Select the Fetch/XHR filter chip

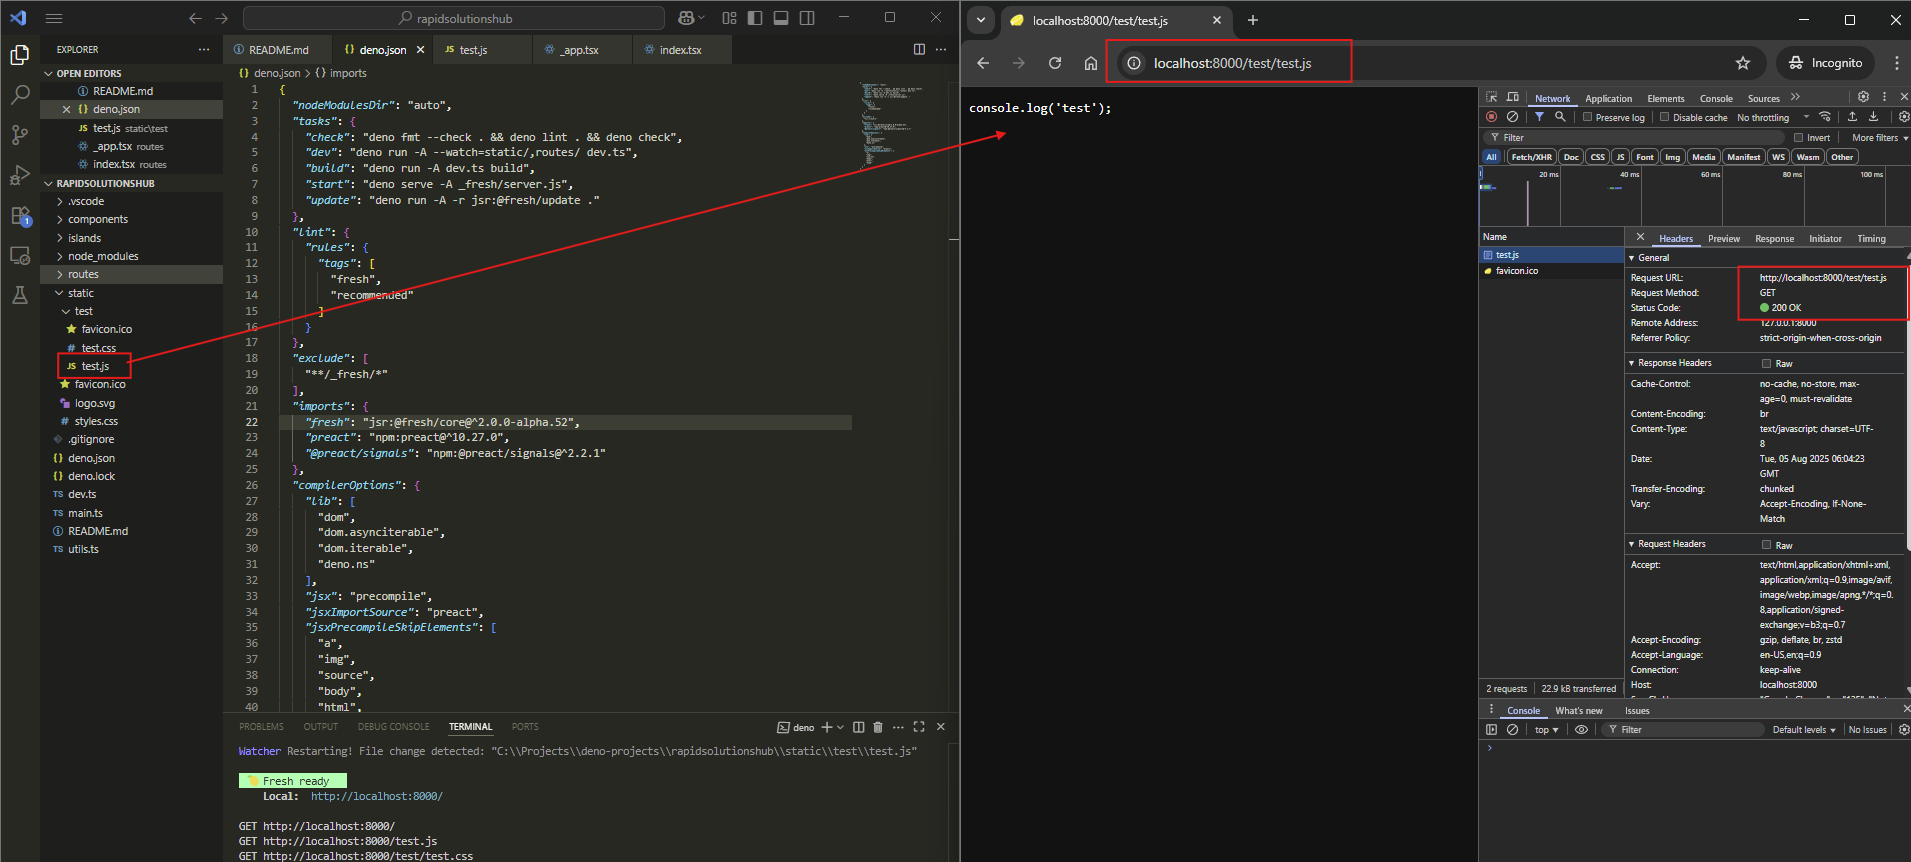pos(1531,157)
